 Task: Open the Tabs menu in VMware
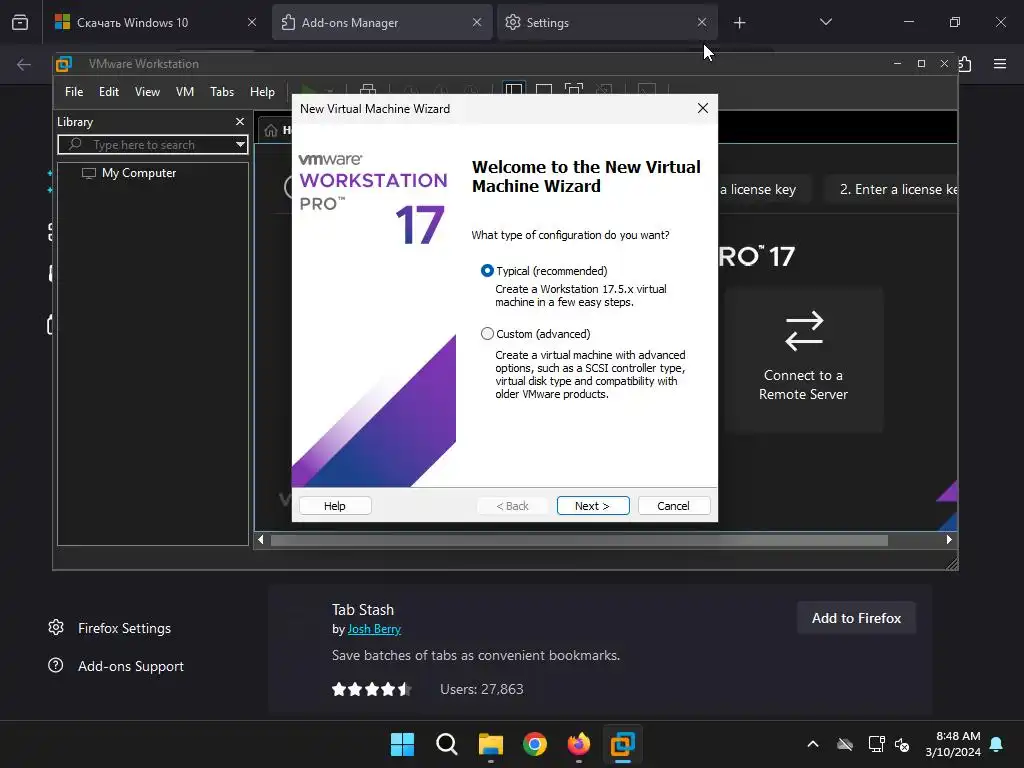(x=222, y=92)
